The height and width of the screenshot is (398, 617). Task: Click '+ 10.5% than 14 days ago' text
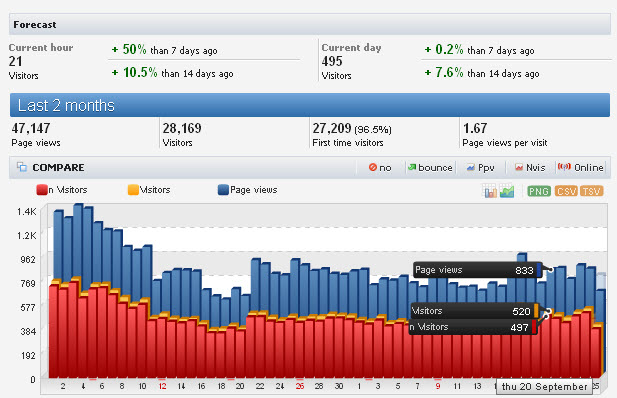tap(172, 72)
